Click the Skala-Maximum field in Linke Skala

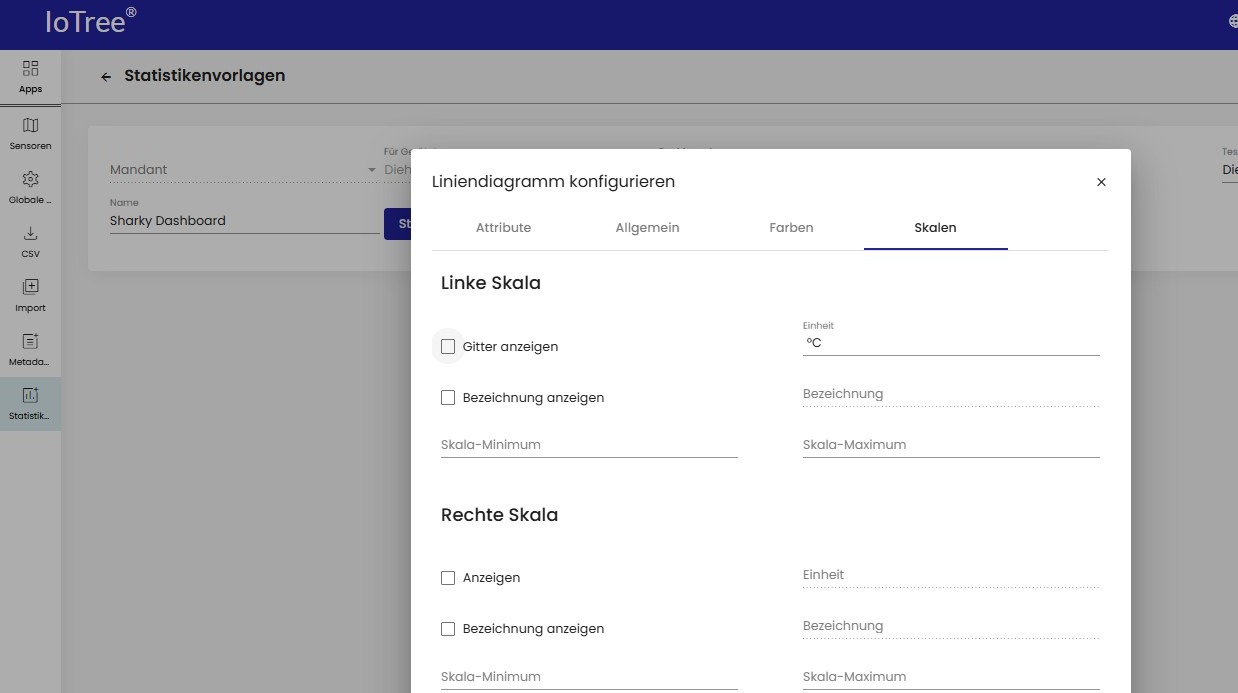pos(950,445)
